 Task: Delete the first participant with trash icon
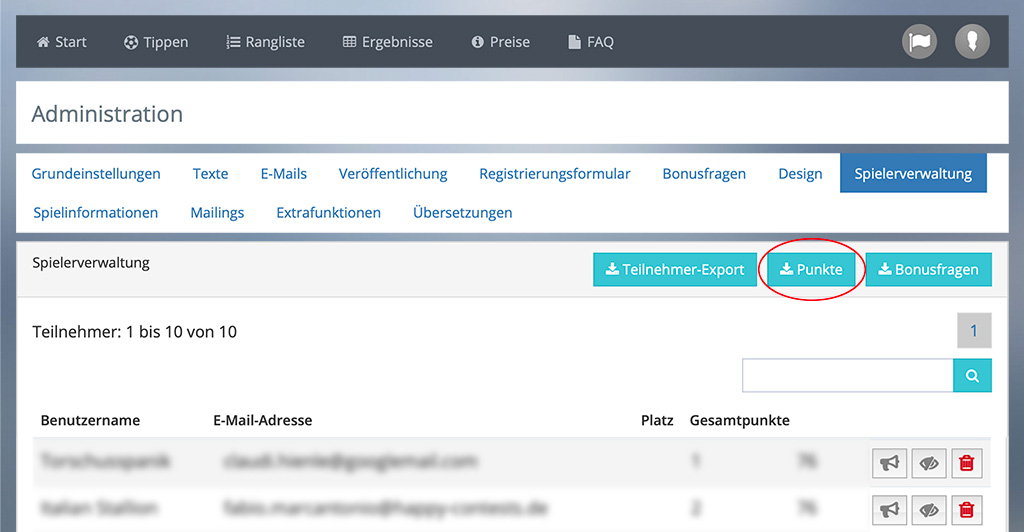(967, 463)
